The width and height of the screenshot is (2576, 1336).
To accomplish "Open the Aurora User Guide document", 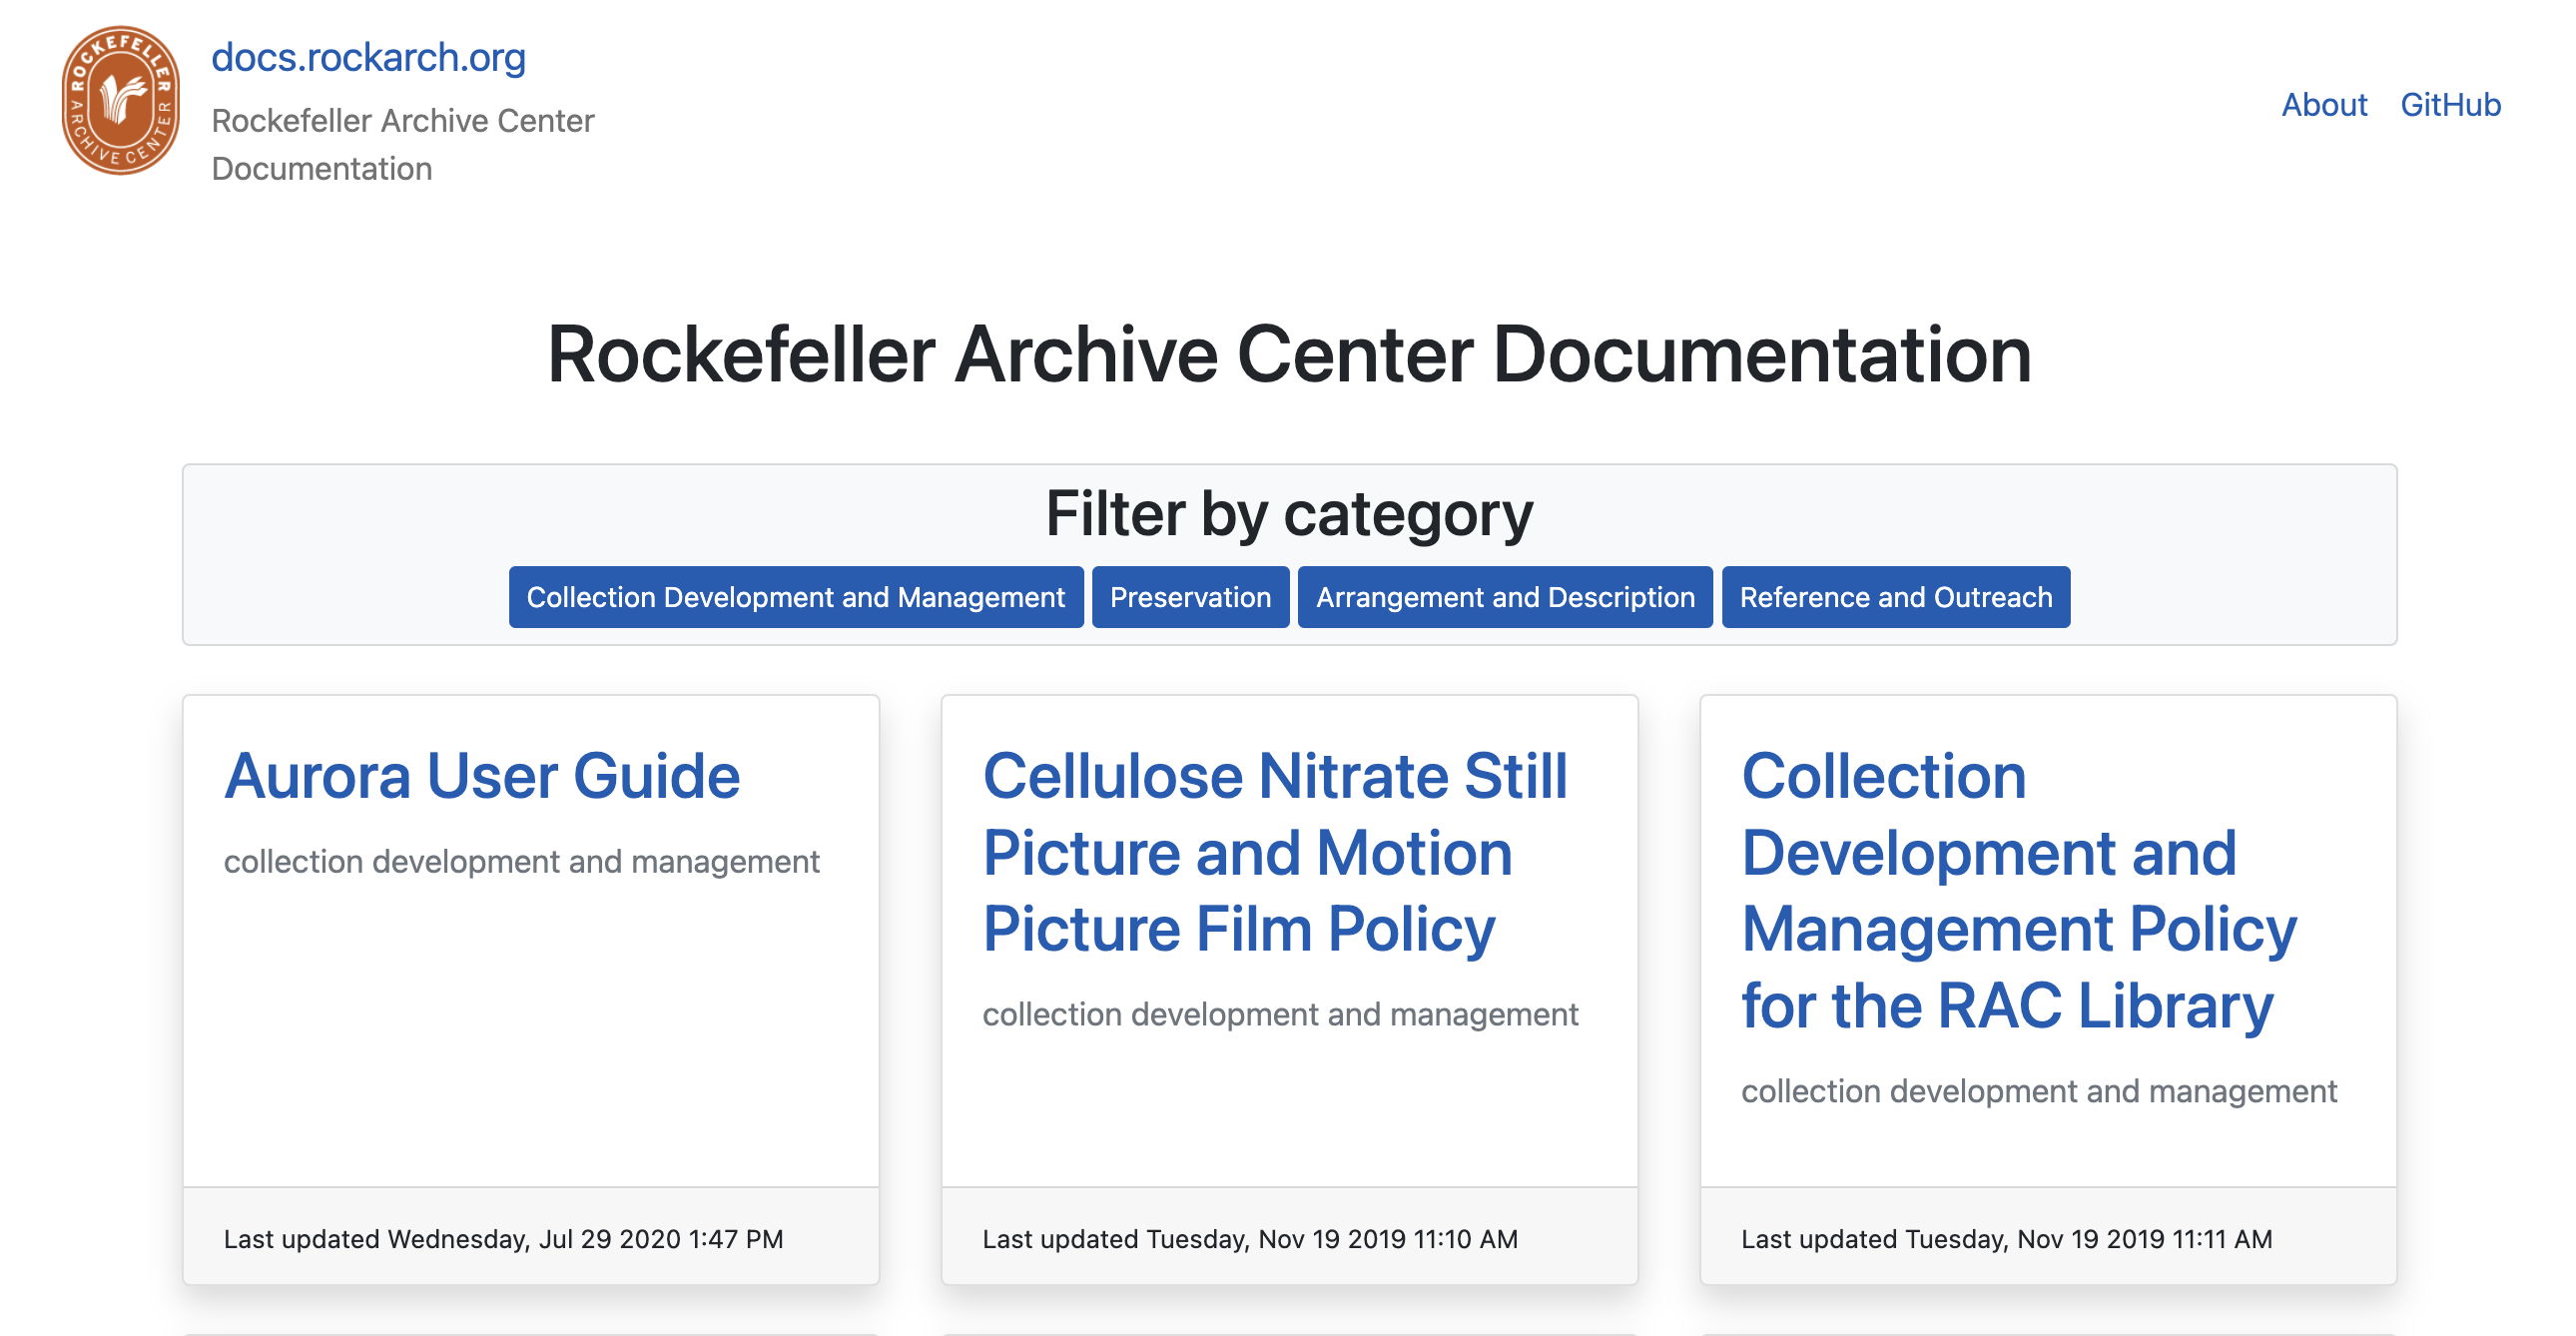I will [482, 776].
